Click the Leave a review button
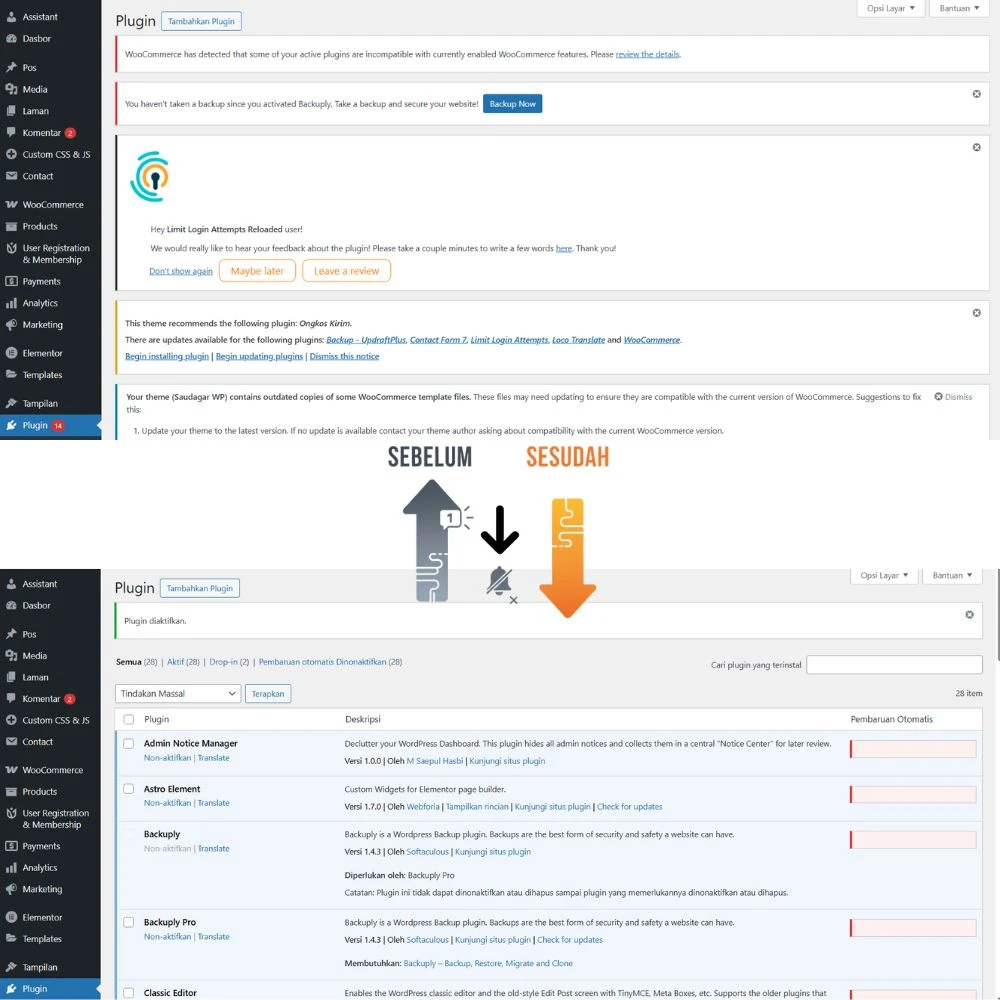Image resolution: width=1000 pixels, height=1000 pixels. pyautogui.click(x=346, y=271)
